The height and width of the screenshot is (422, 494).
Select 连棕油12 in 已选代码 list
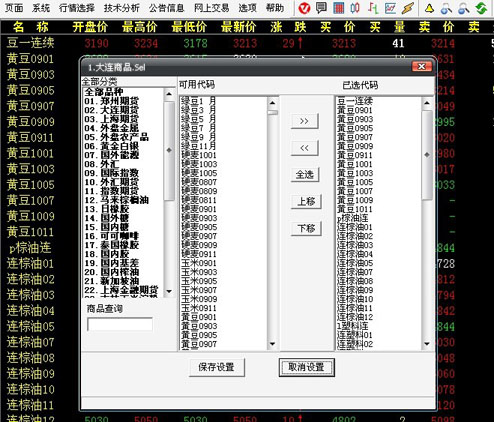(355, 317)
